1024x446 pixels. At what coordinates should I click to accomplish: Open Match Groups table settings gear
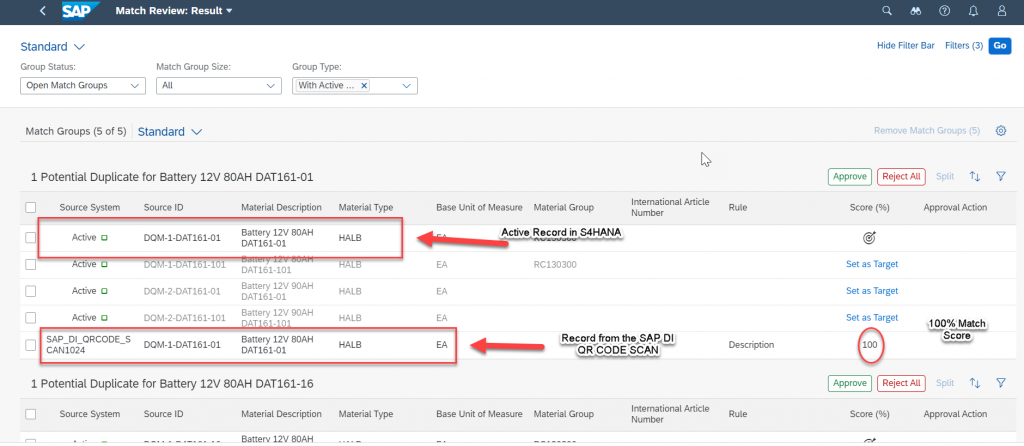[x=1000, y=131]
